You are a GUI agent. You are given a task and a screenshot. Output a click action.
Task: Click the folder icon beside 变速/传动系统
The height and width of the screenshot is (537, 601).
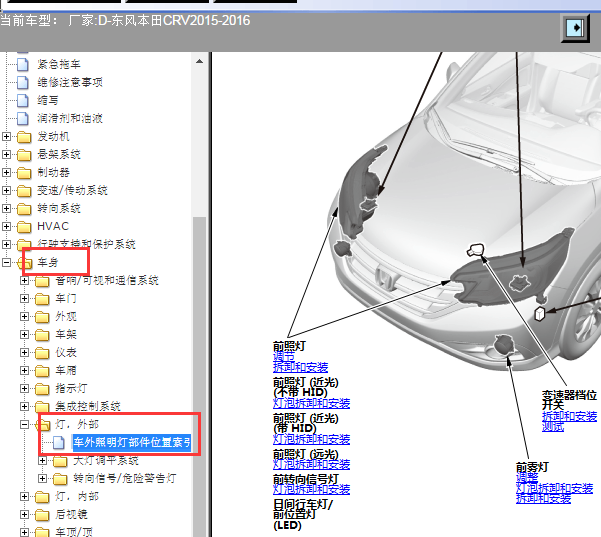point(24,191)
